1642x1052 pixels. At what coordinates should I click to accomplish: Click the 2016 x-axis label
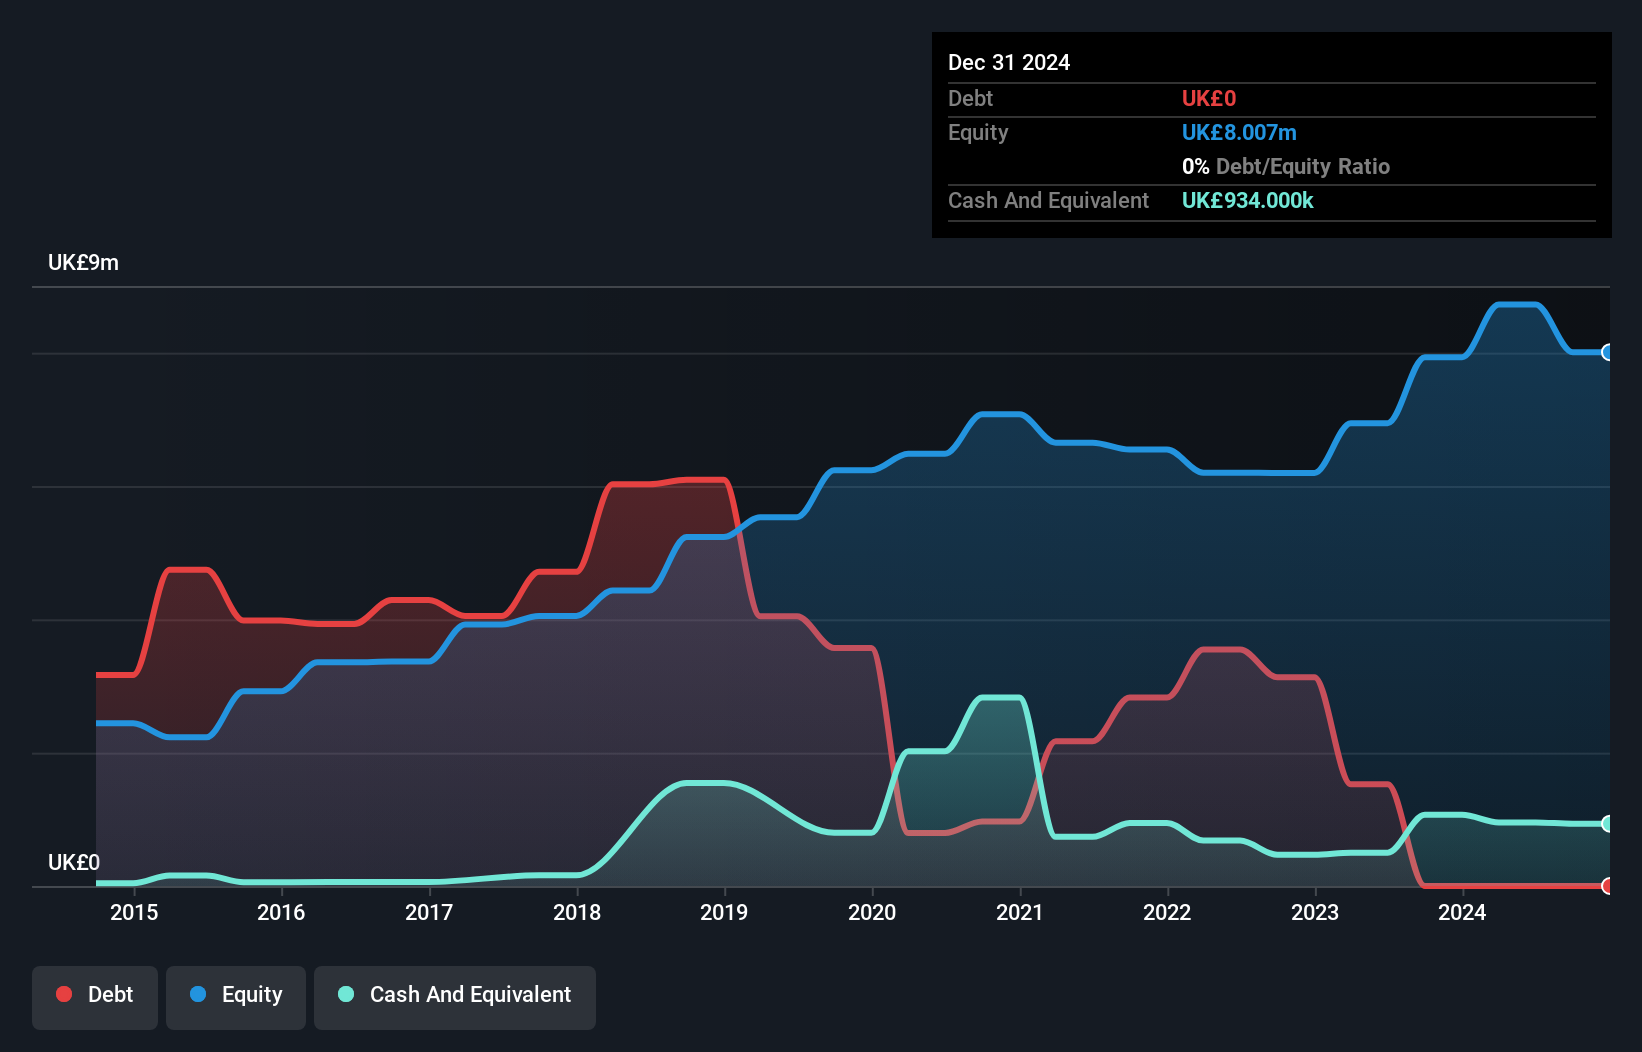click(x=281, y=912)
